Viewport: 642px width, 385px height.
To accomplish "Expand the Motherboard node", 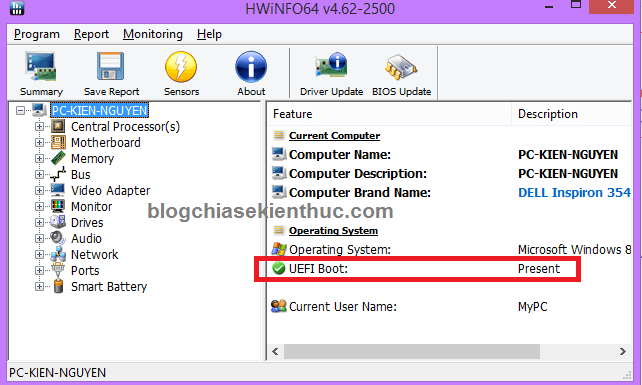I will [x=39, y=143].
